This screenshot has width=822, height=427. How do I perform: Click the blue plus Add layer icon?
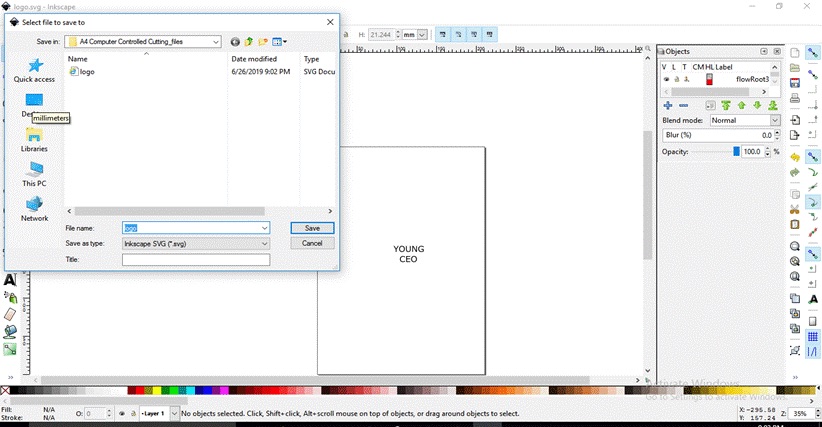click(x=668, y=105)
